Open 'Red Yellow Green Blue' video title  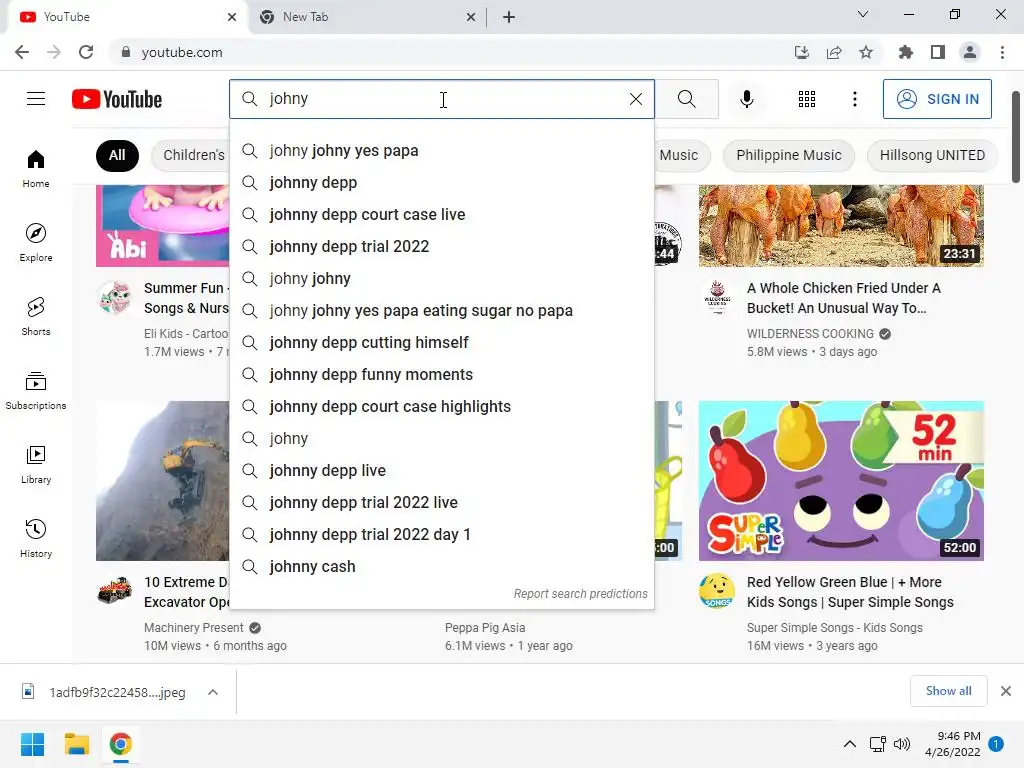coord(850,592)
